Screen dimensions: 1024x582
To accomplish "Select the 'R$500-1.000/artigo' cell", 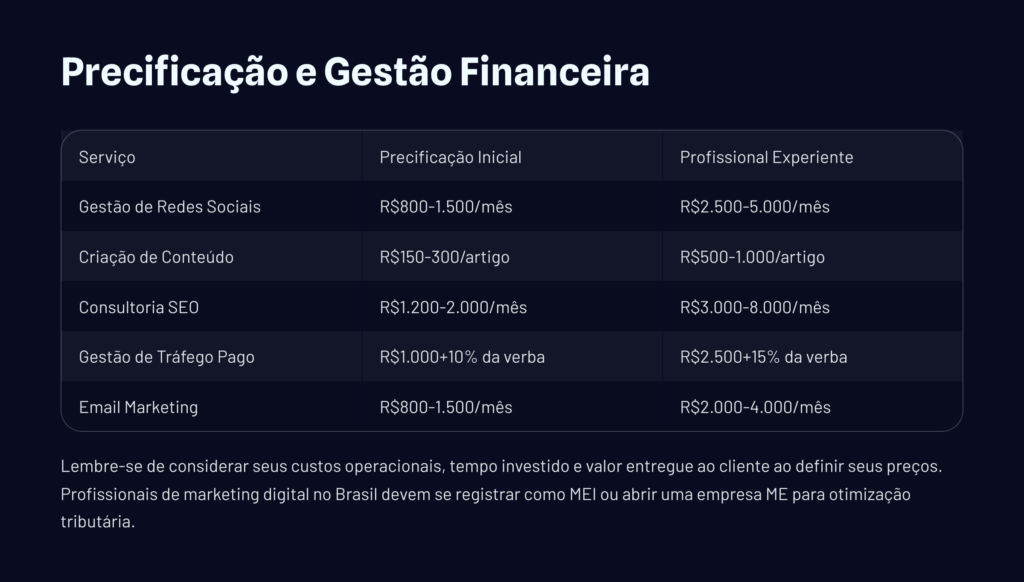I will coord(752,257).
